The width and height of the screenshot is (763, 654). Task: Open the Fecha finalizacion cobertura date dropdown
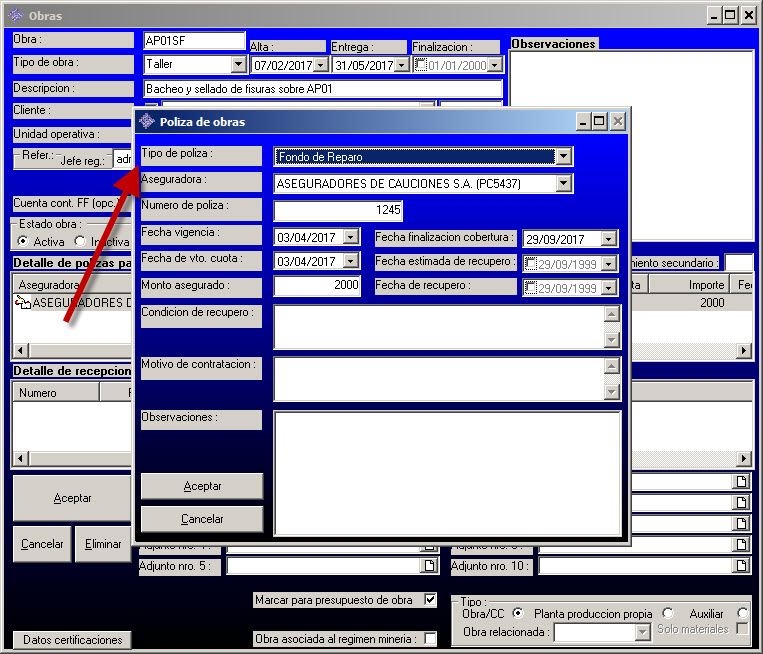coord(608,239)
